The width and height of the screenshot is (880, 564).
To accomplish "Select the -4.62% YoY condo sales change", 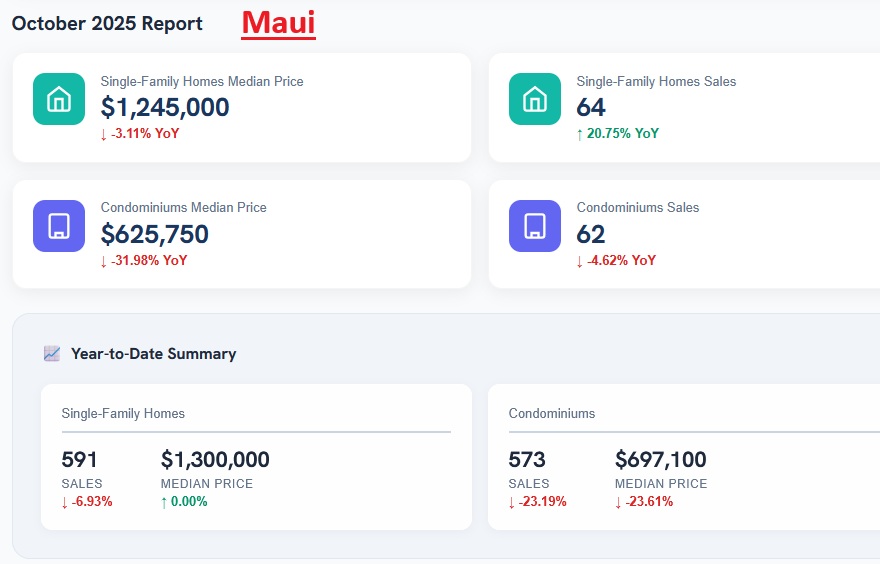I will click(616, 260).
